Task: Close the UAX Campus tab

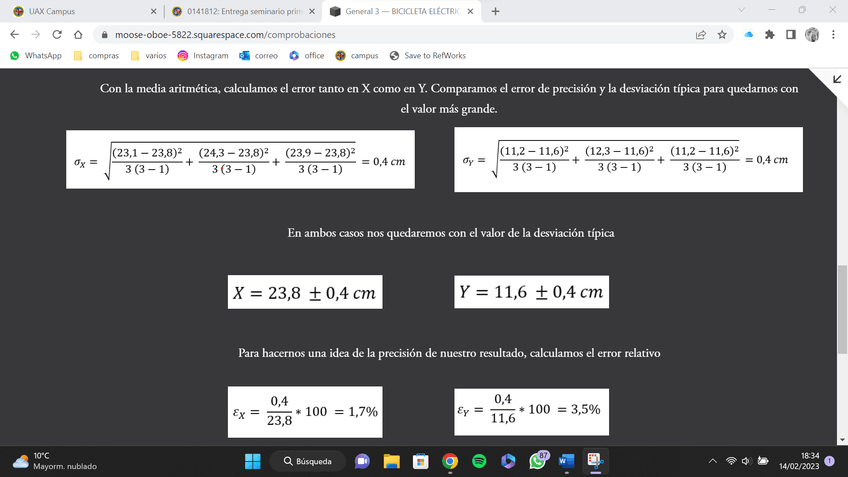Action: point(153,11)
